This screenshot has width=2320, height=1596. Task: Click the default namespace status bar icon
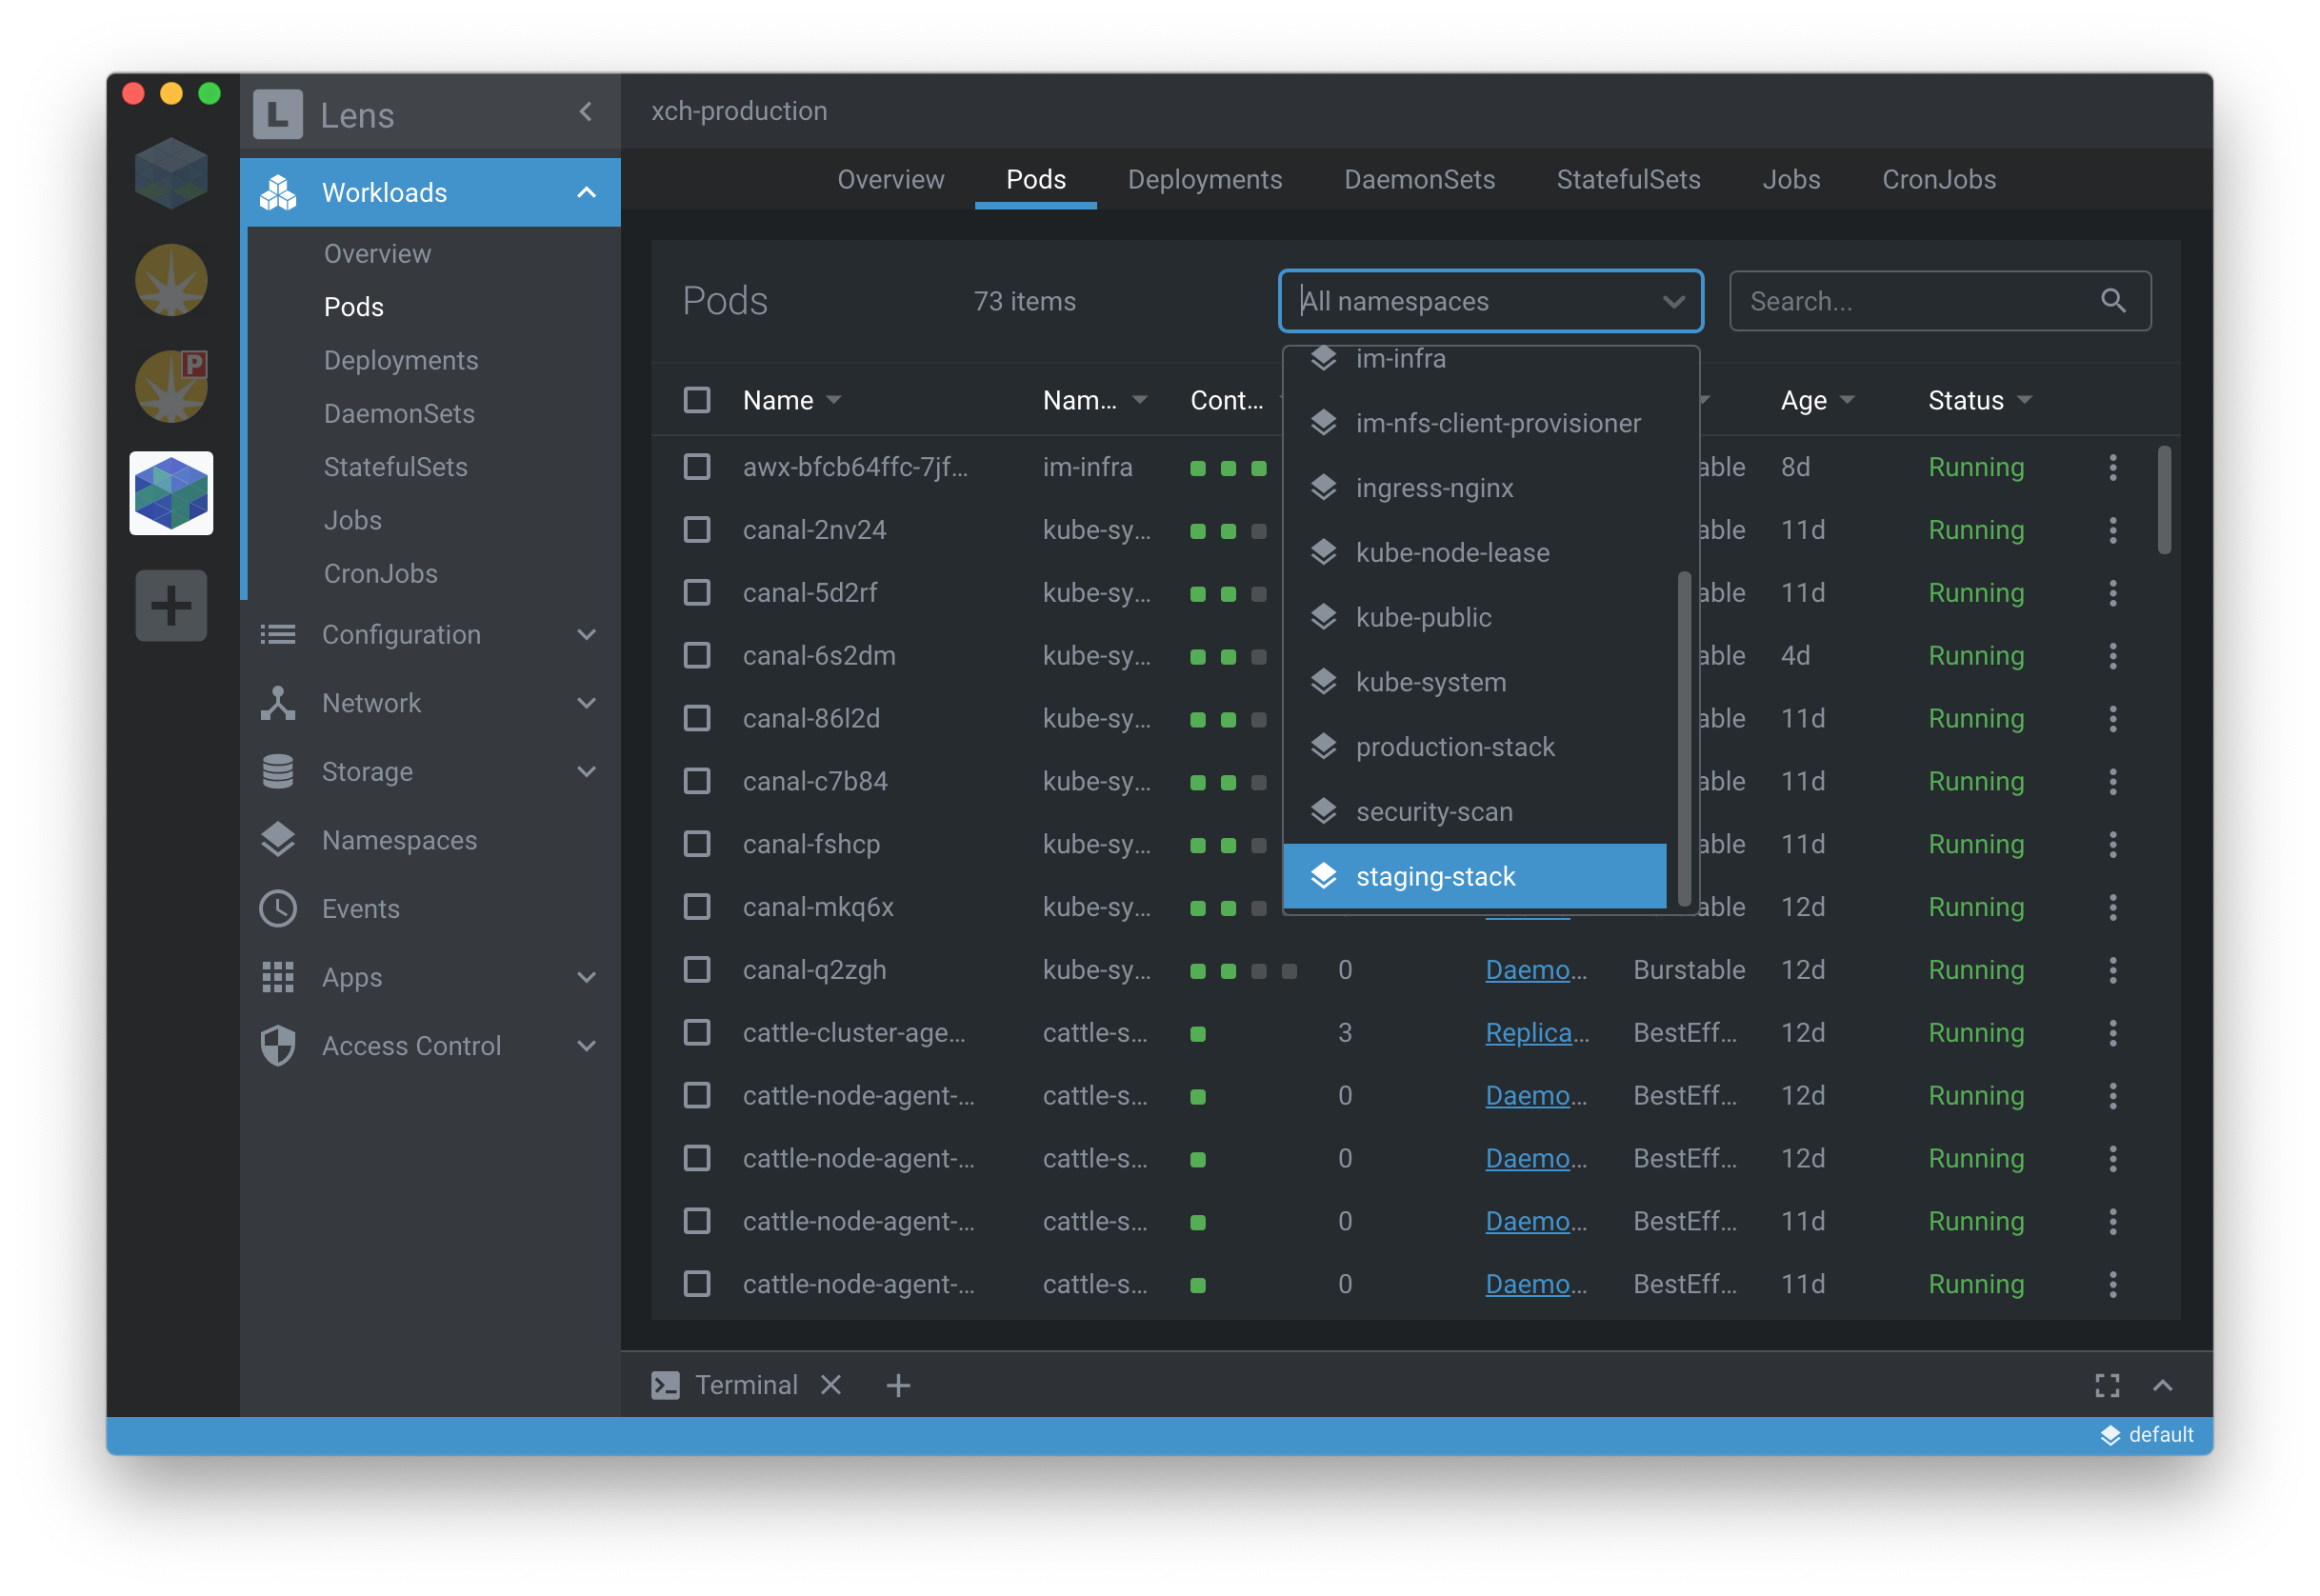click(x=2109, y=1435)
